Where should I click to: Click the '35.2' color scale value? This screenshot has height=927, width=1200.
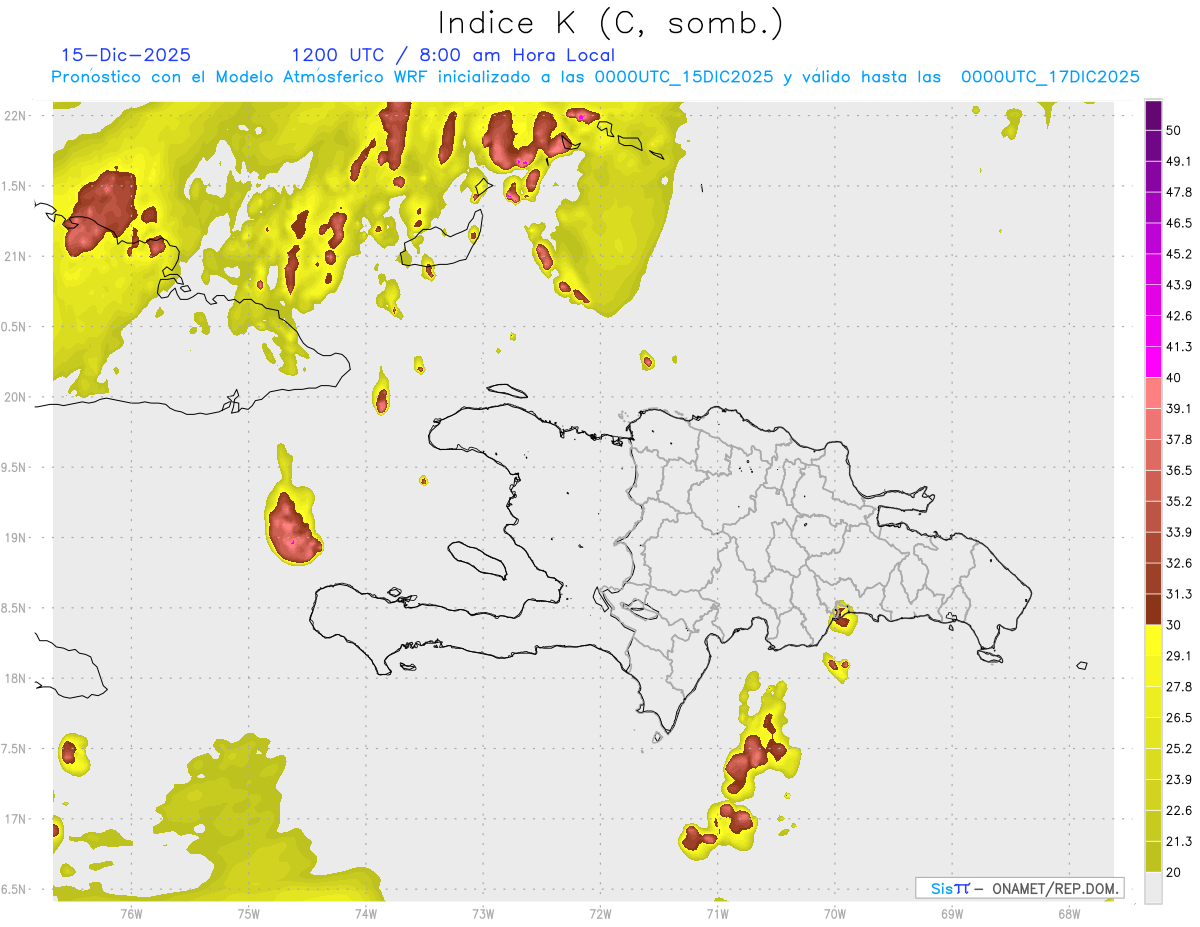[x=1179, y=501]
